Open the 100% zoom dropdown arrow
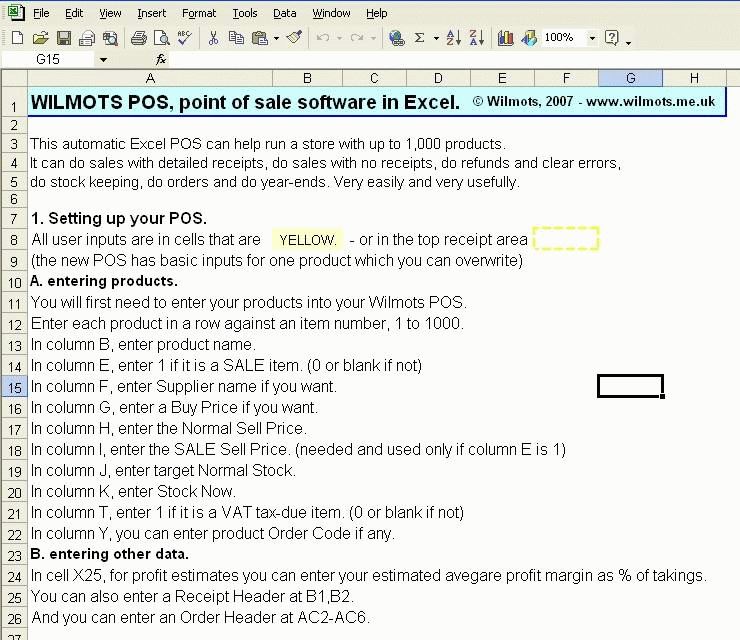This screenshot has width=740, height=640. [592, 38]
